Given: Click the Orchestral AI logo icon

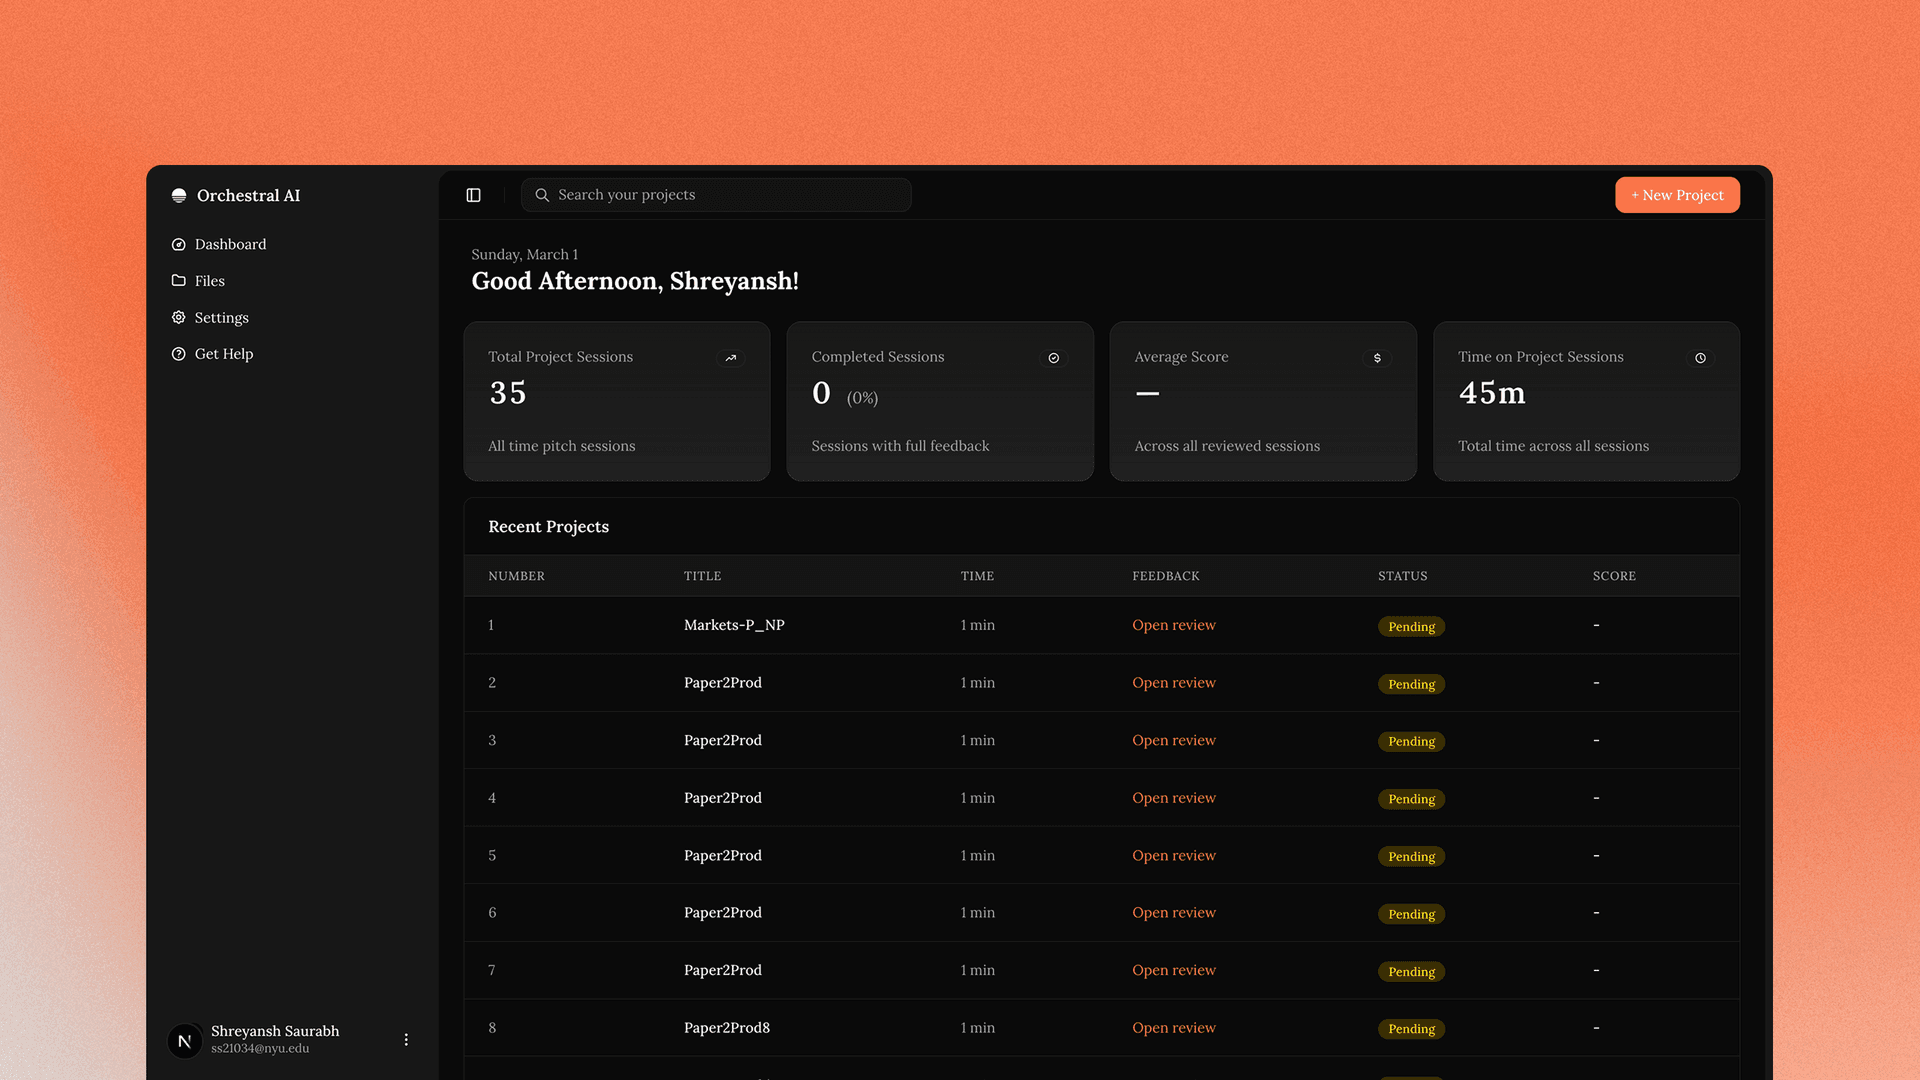Looking at the screenshot, I should (x=179, y=196).
